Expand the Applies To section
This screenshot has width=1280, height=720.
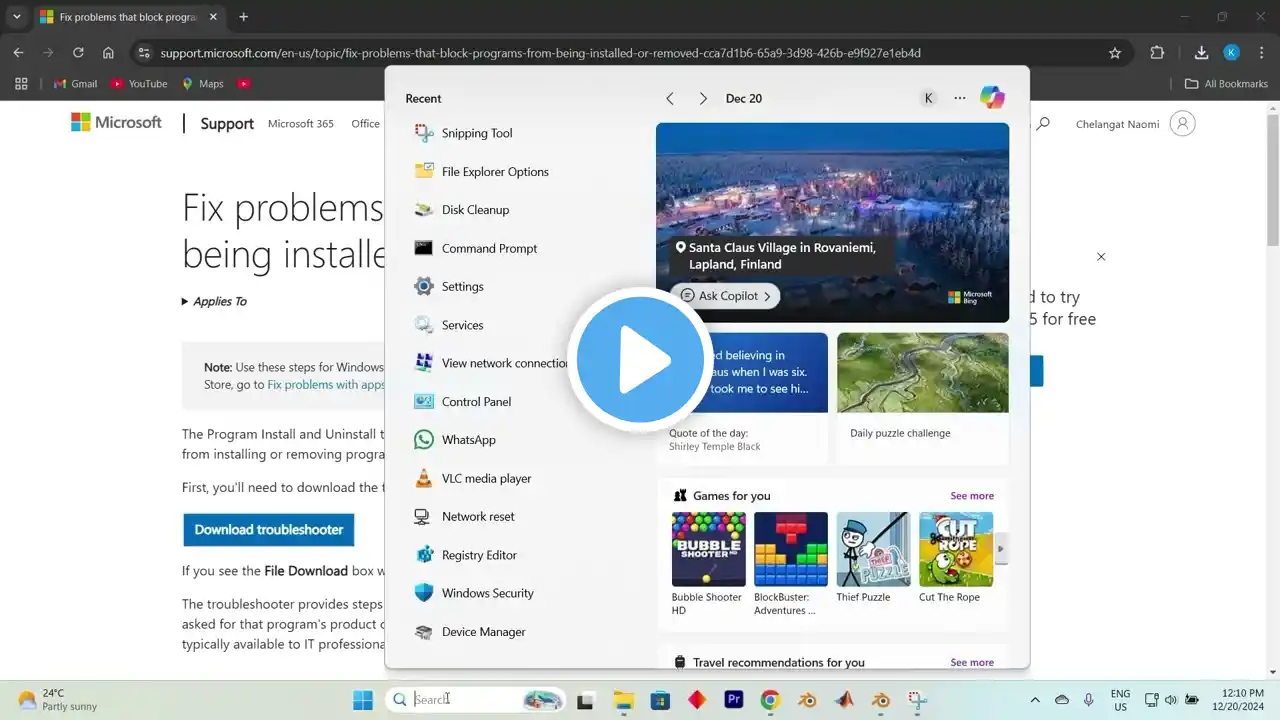coord(214,301)
